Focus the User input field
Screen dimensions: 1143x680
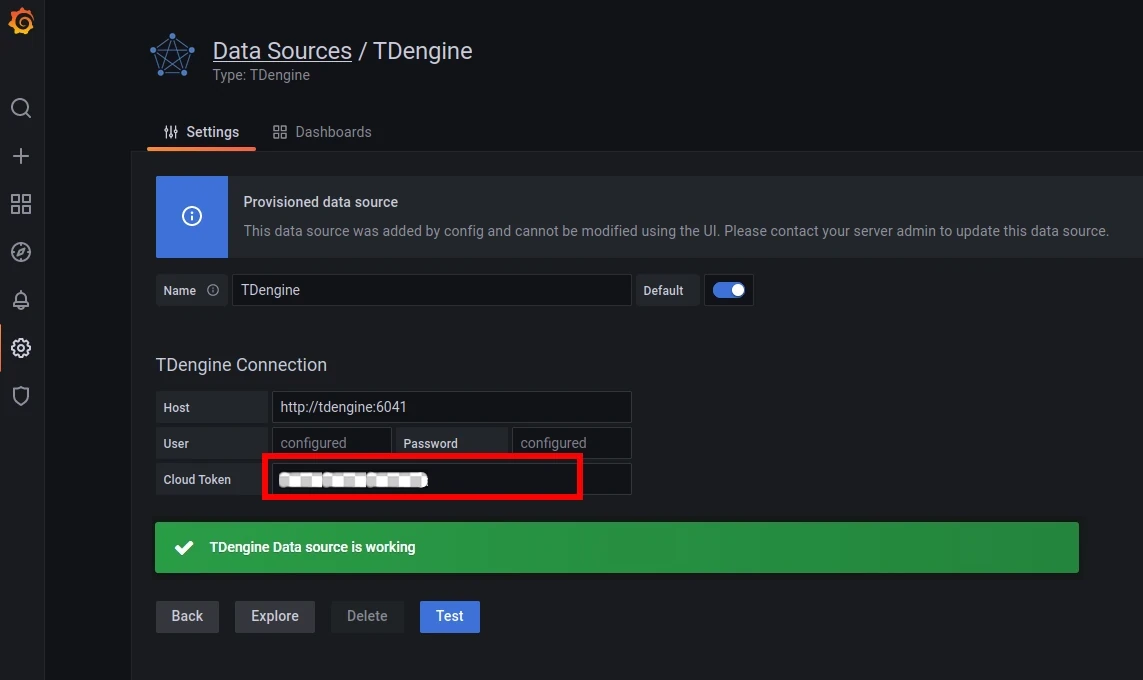[332, 443]
